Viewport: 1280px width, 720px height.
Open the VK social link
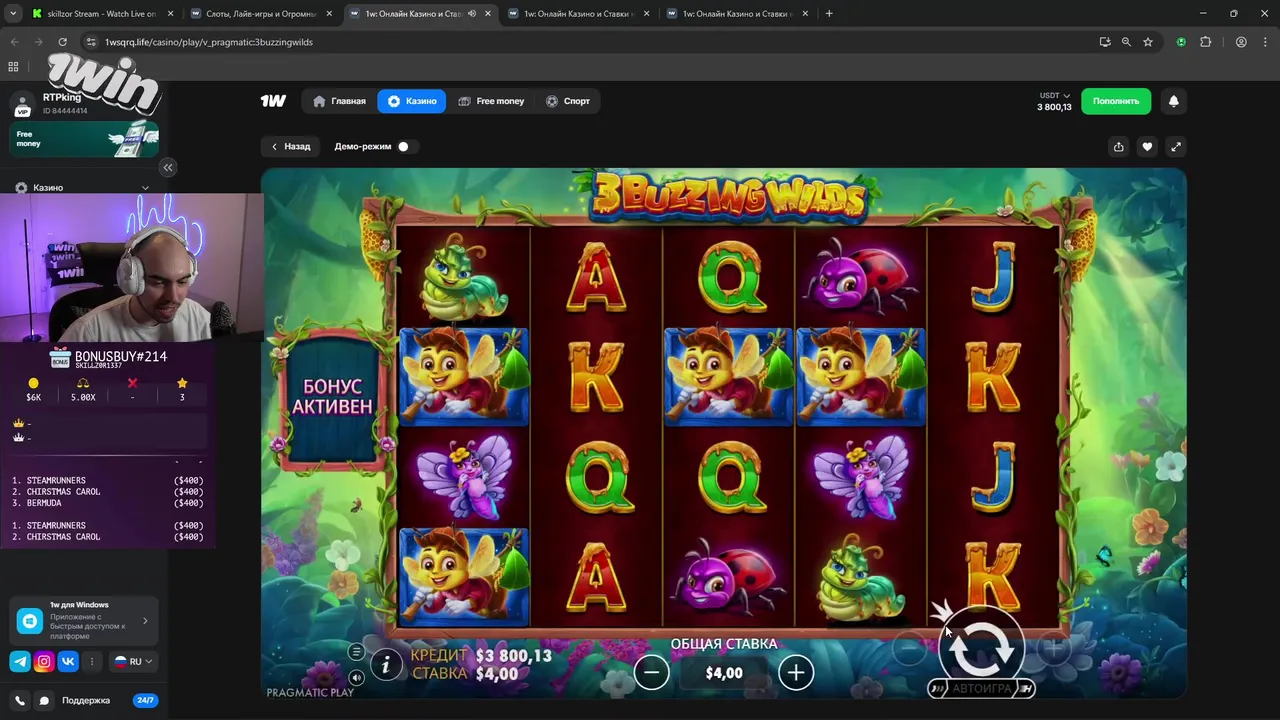coord(68,661)
